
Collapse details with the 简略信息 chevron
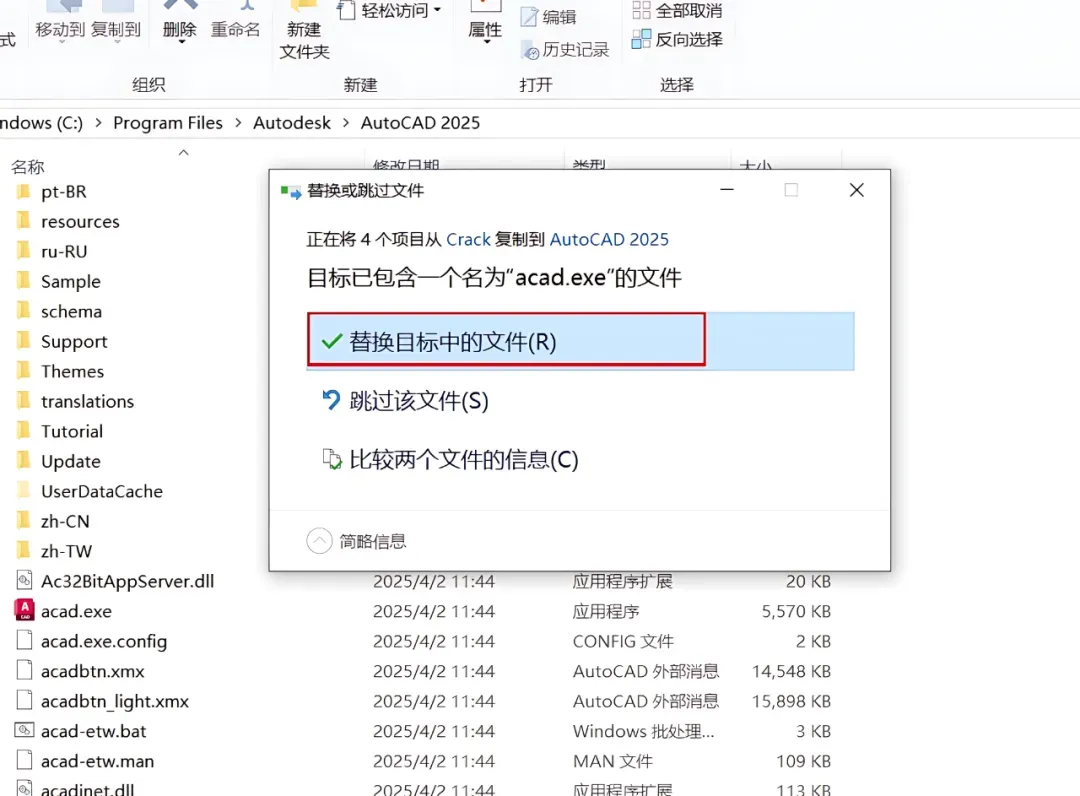click(x=320, y=541)
